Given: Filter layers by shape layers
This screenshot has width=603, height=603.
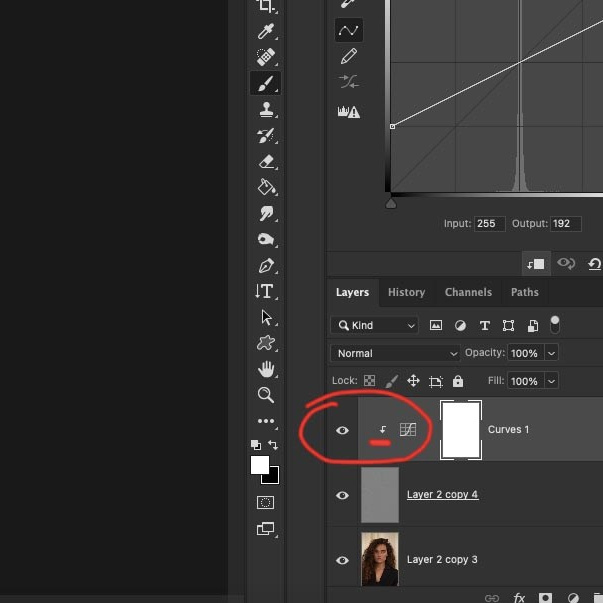Looking at the screenshot, I should point(508,326).
